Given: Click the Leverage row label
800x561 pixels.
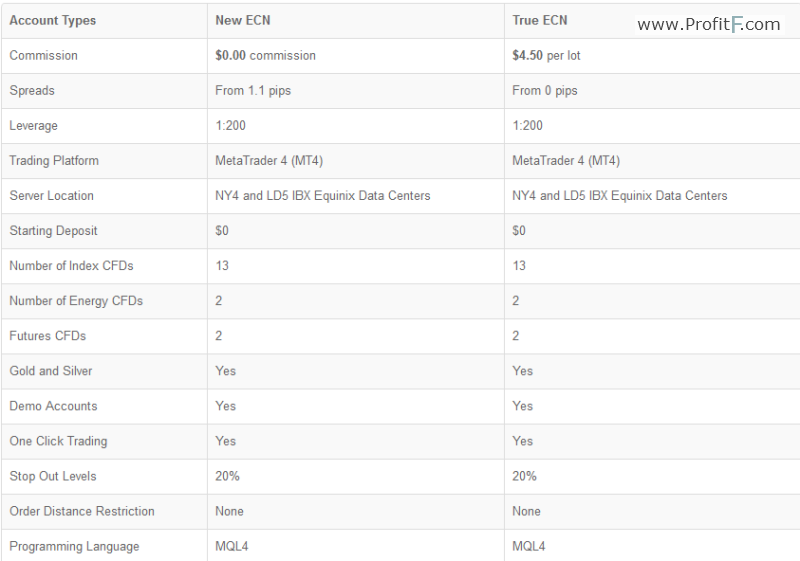Looking at the screenshot, I should [33, 125].
